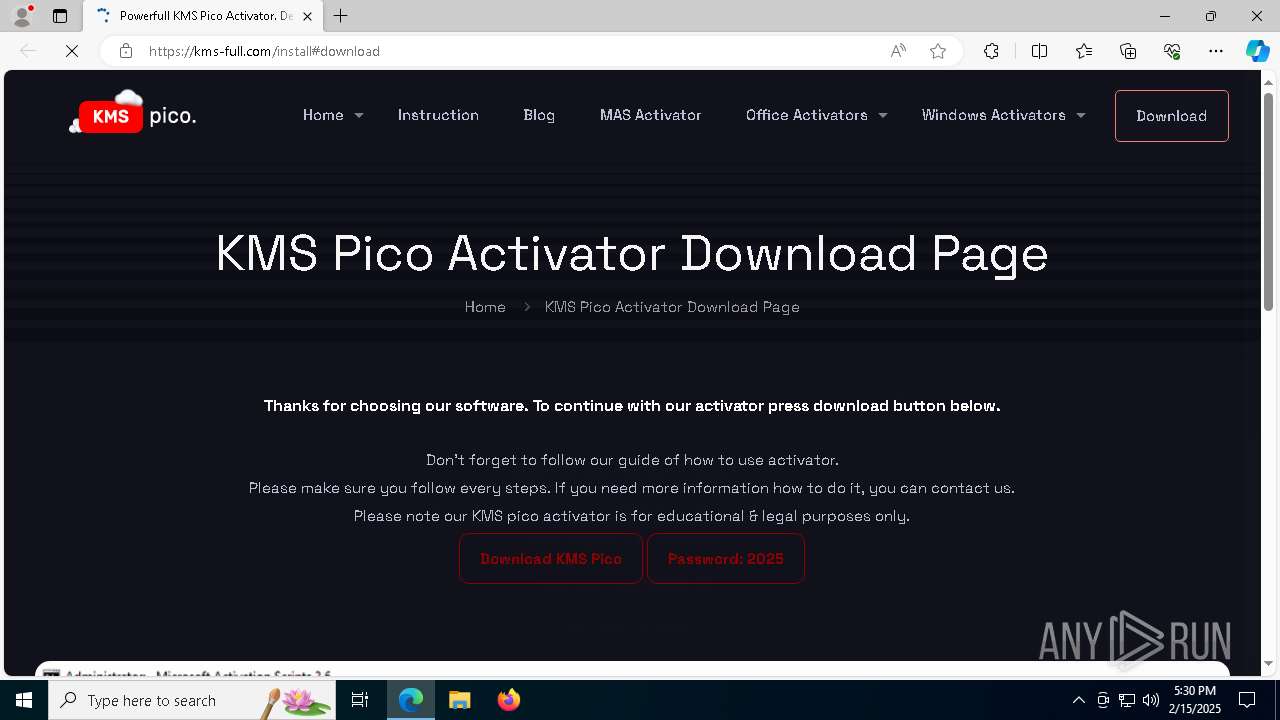Open the volume control tray icon
1280x720 pixels.
tap(1151, 700)
